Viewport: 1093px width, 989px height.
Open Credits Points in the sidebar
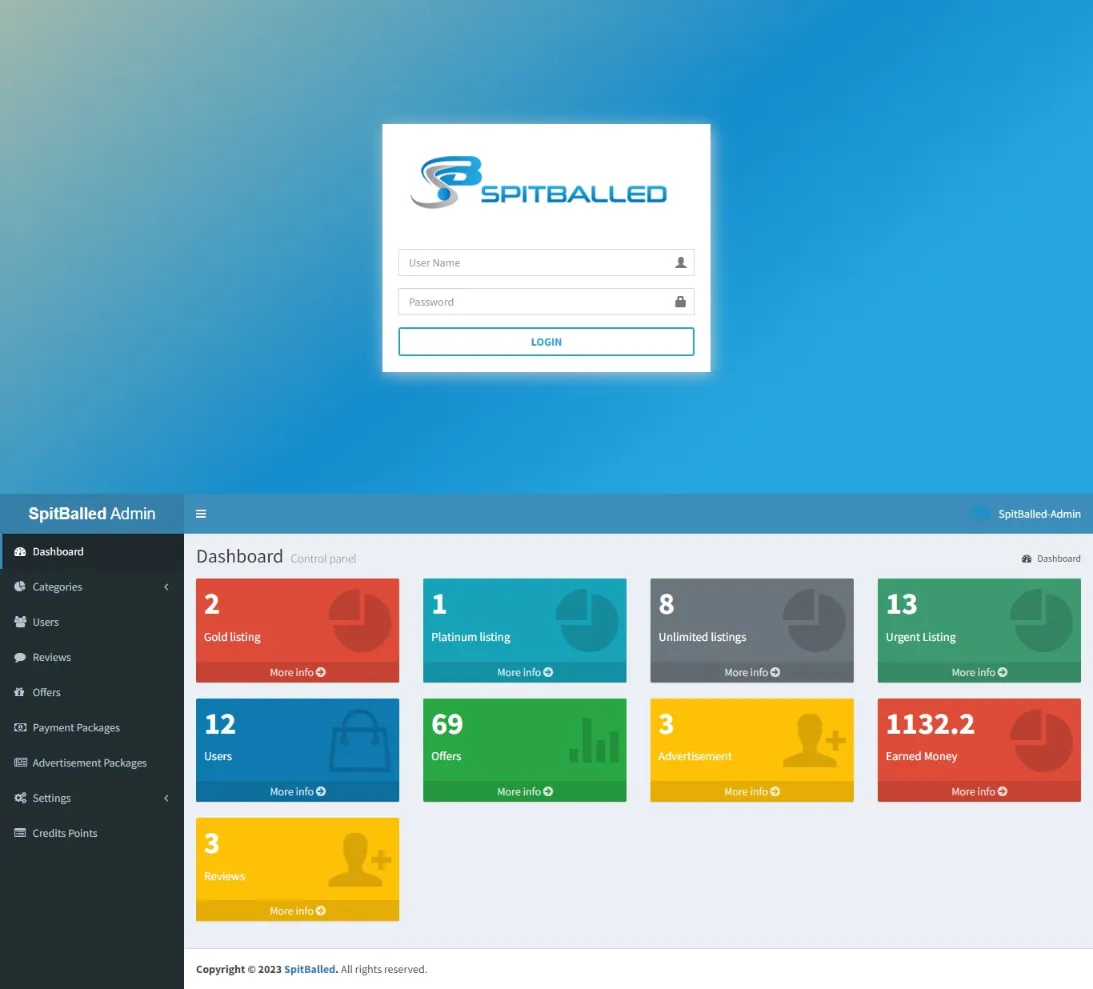92,833
